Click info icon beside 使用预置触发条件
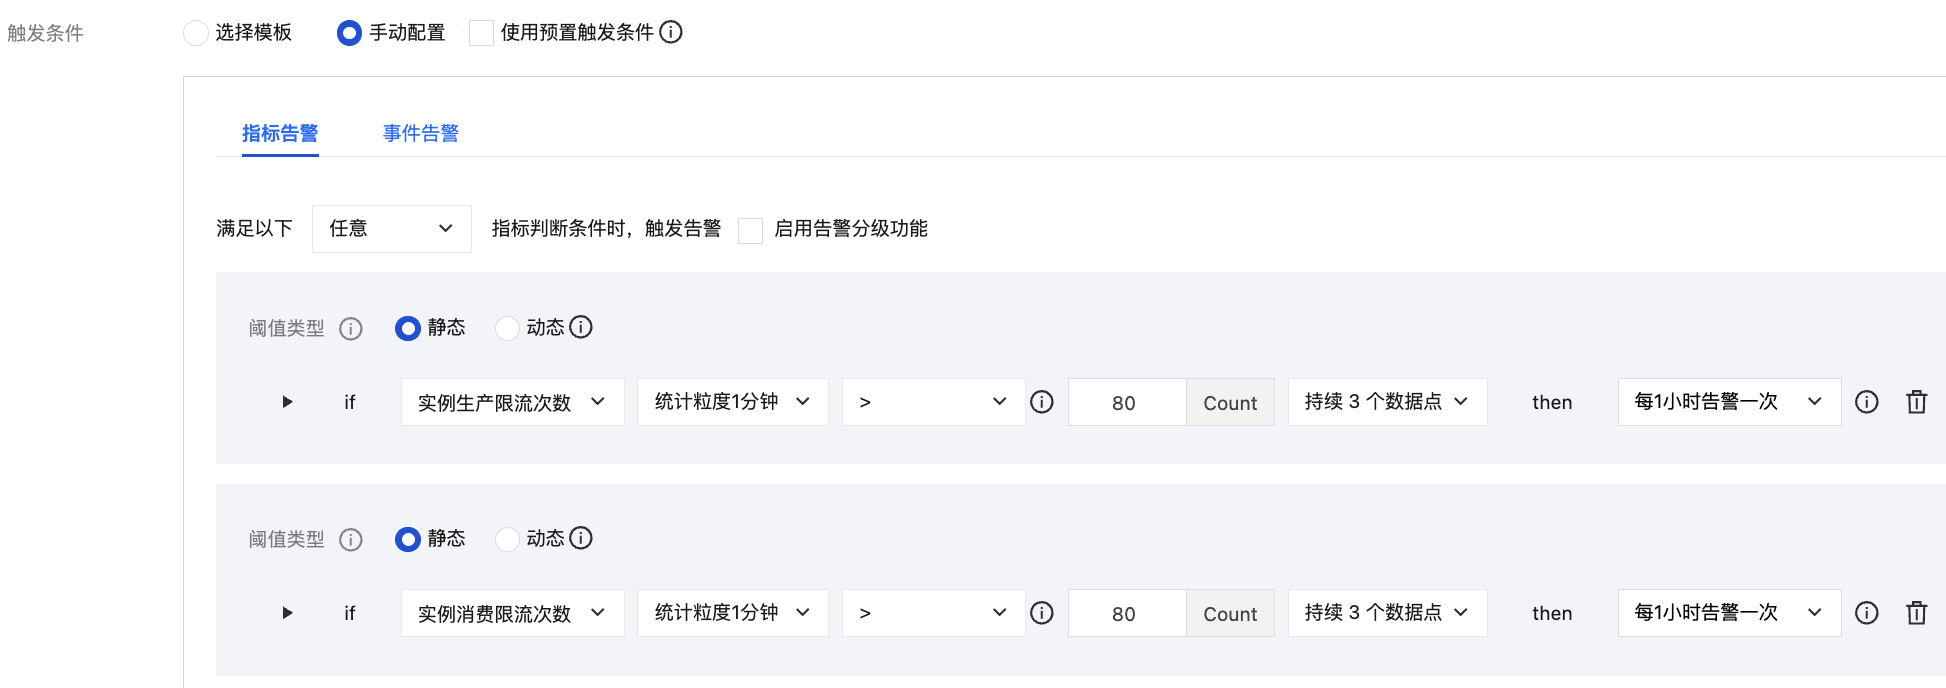This screenshot has height=688, width=1946. (671, 32)
